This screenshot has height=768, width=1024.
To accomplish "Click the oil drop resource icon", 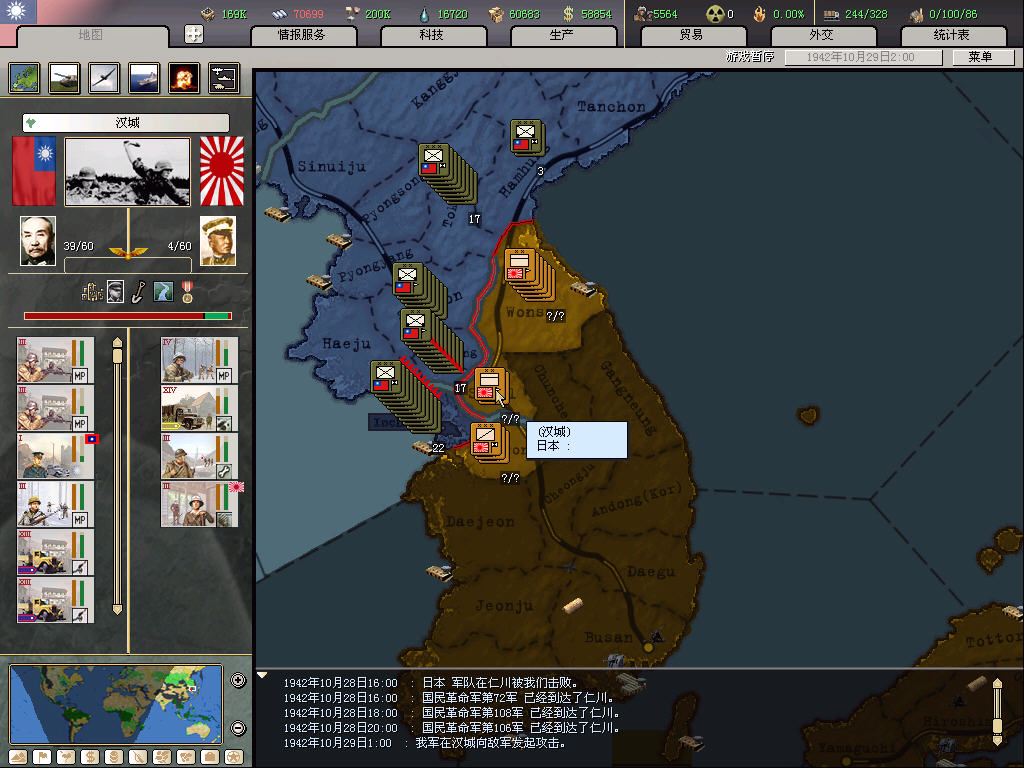I will [425, 14].
